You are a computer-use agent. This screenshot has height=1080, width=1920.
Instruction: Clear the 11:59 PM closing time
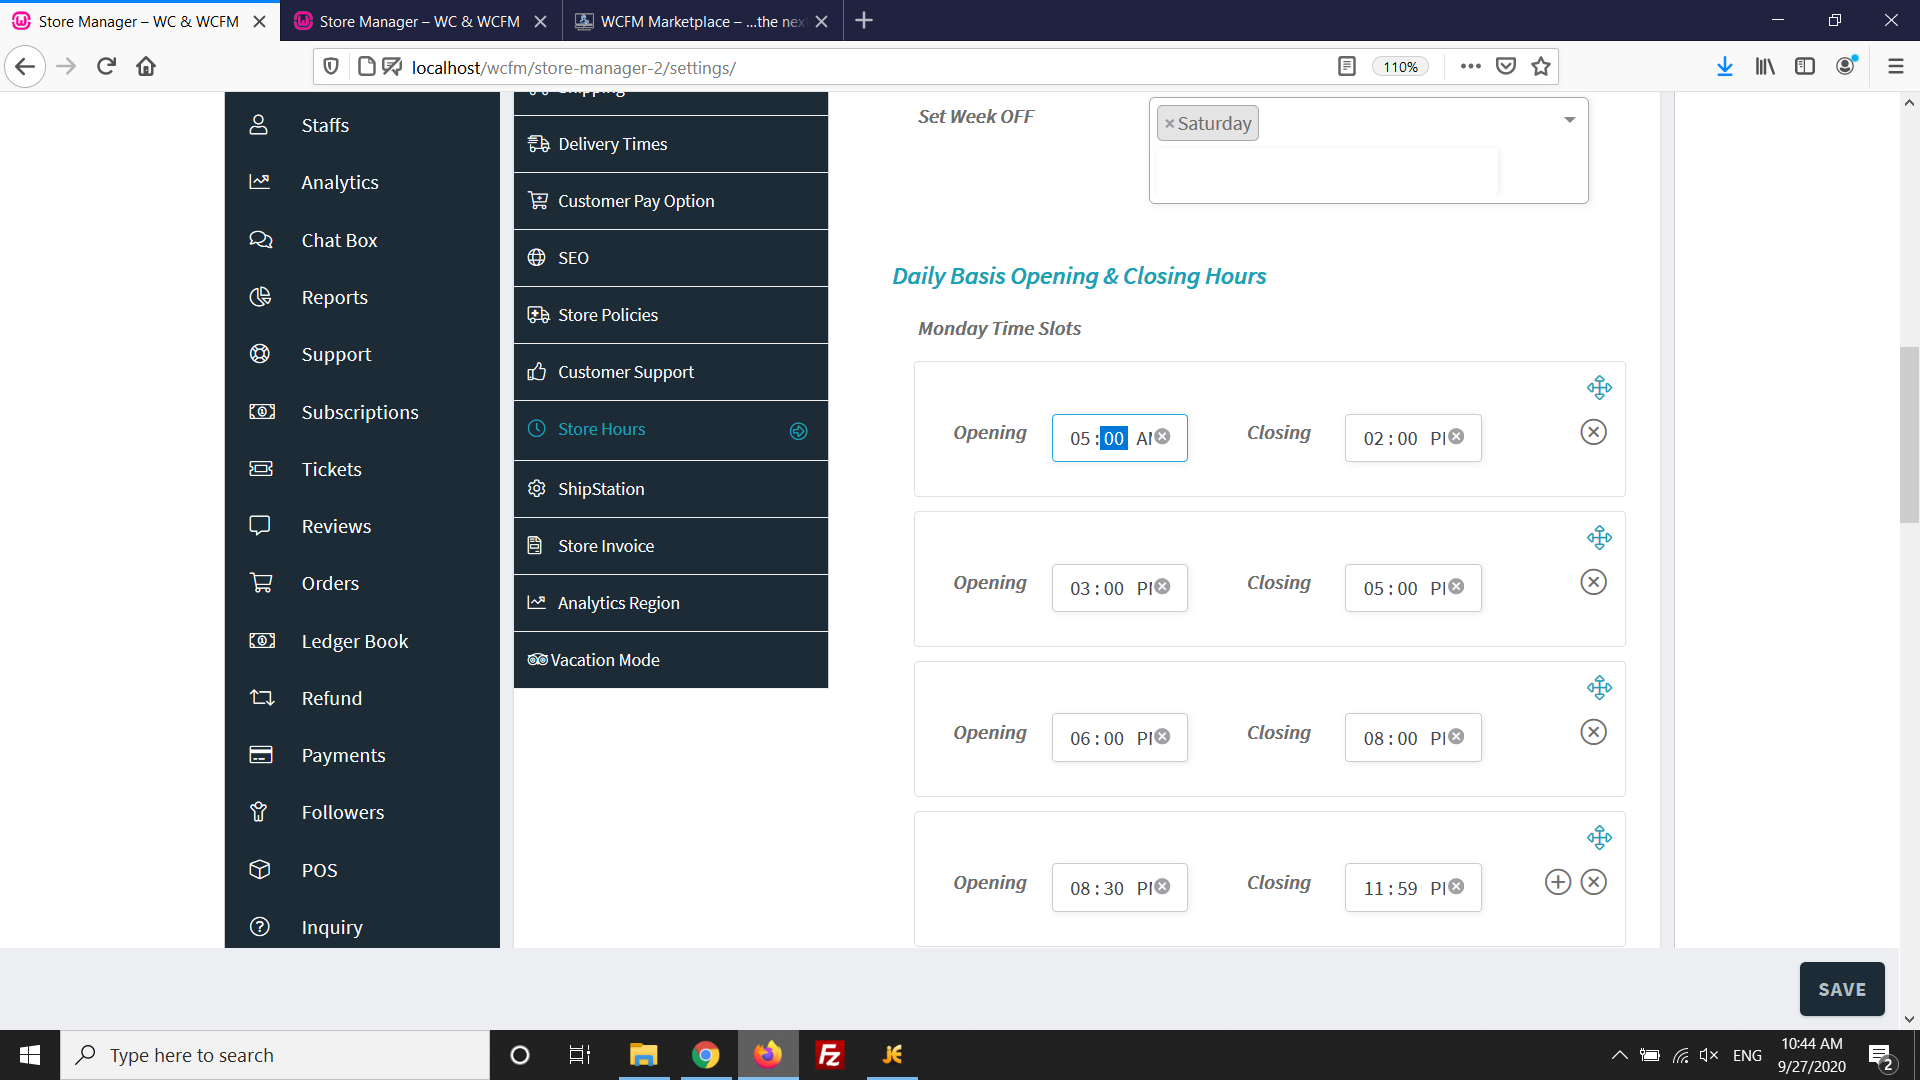tap(1456, 887)
